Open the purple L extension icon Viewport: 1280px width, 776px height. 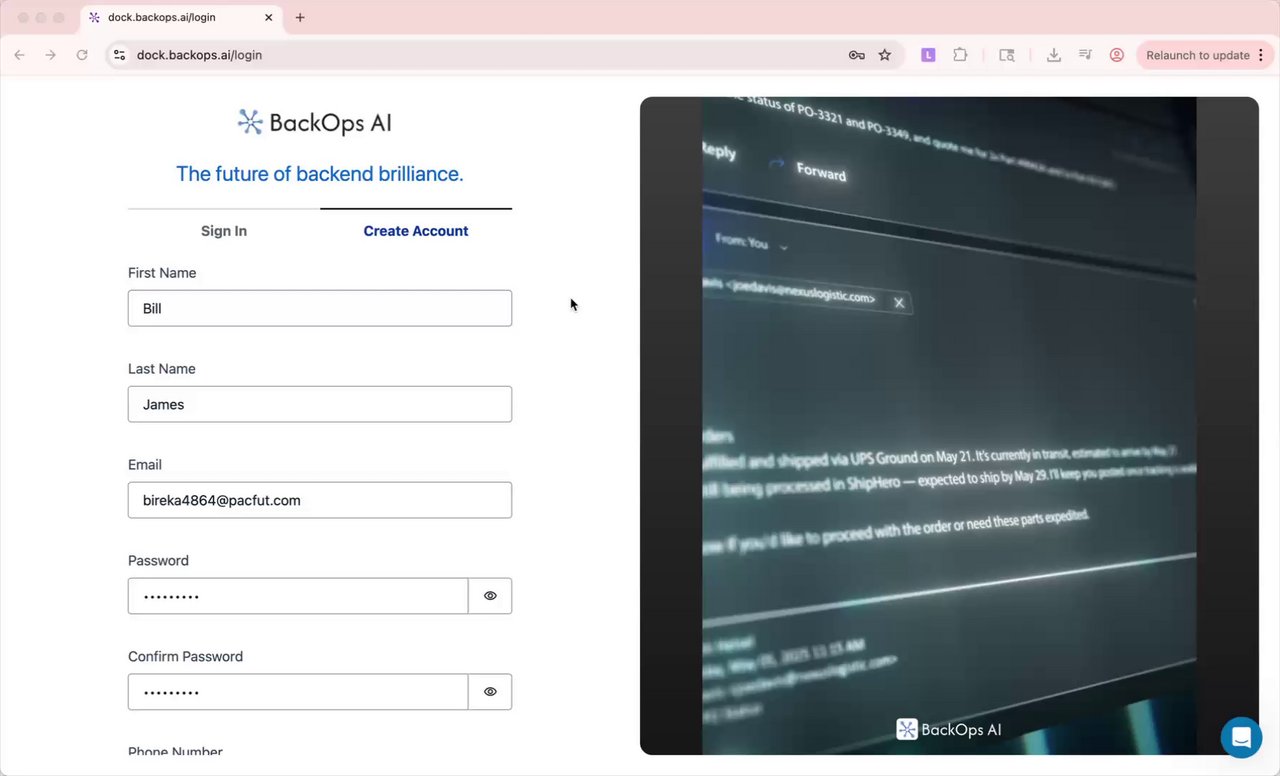(x=928, y=55)
